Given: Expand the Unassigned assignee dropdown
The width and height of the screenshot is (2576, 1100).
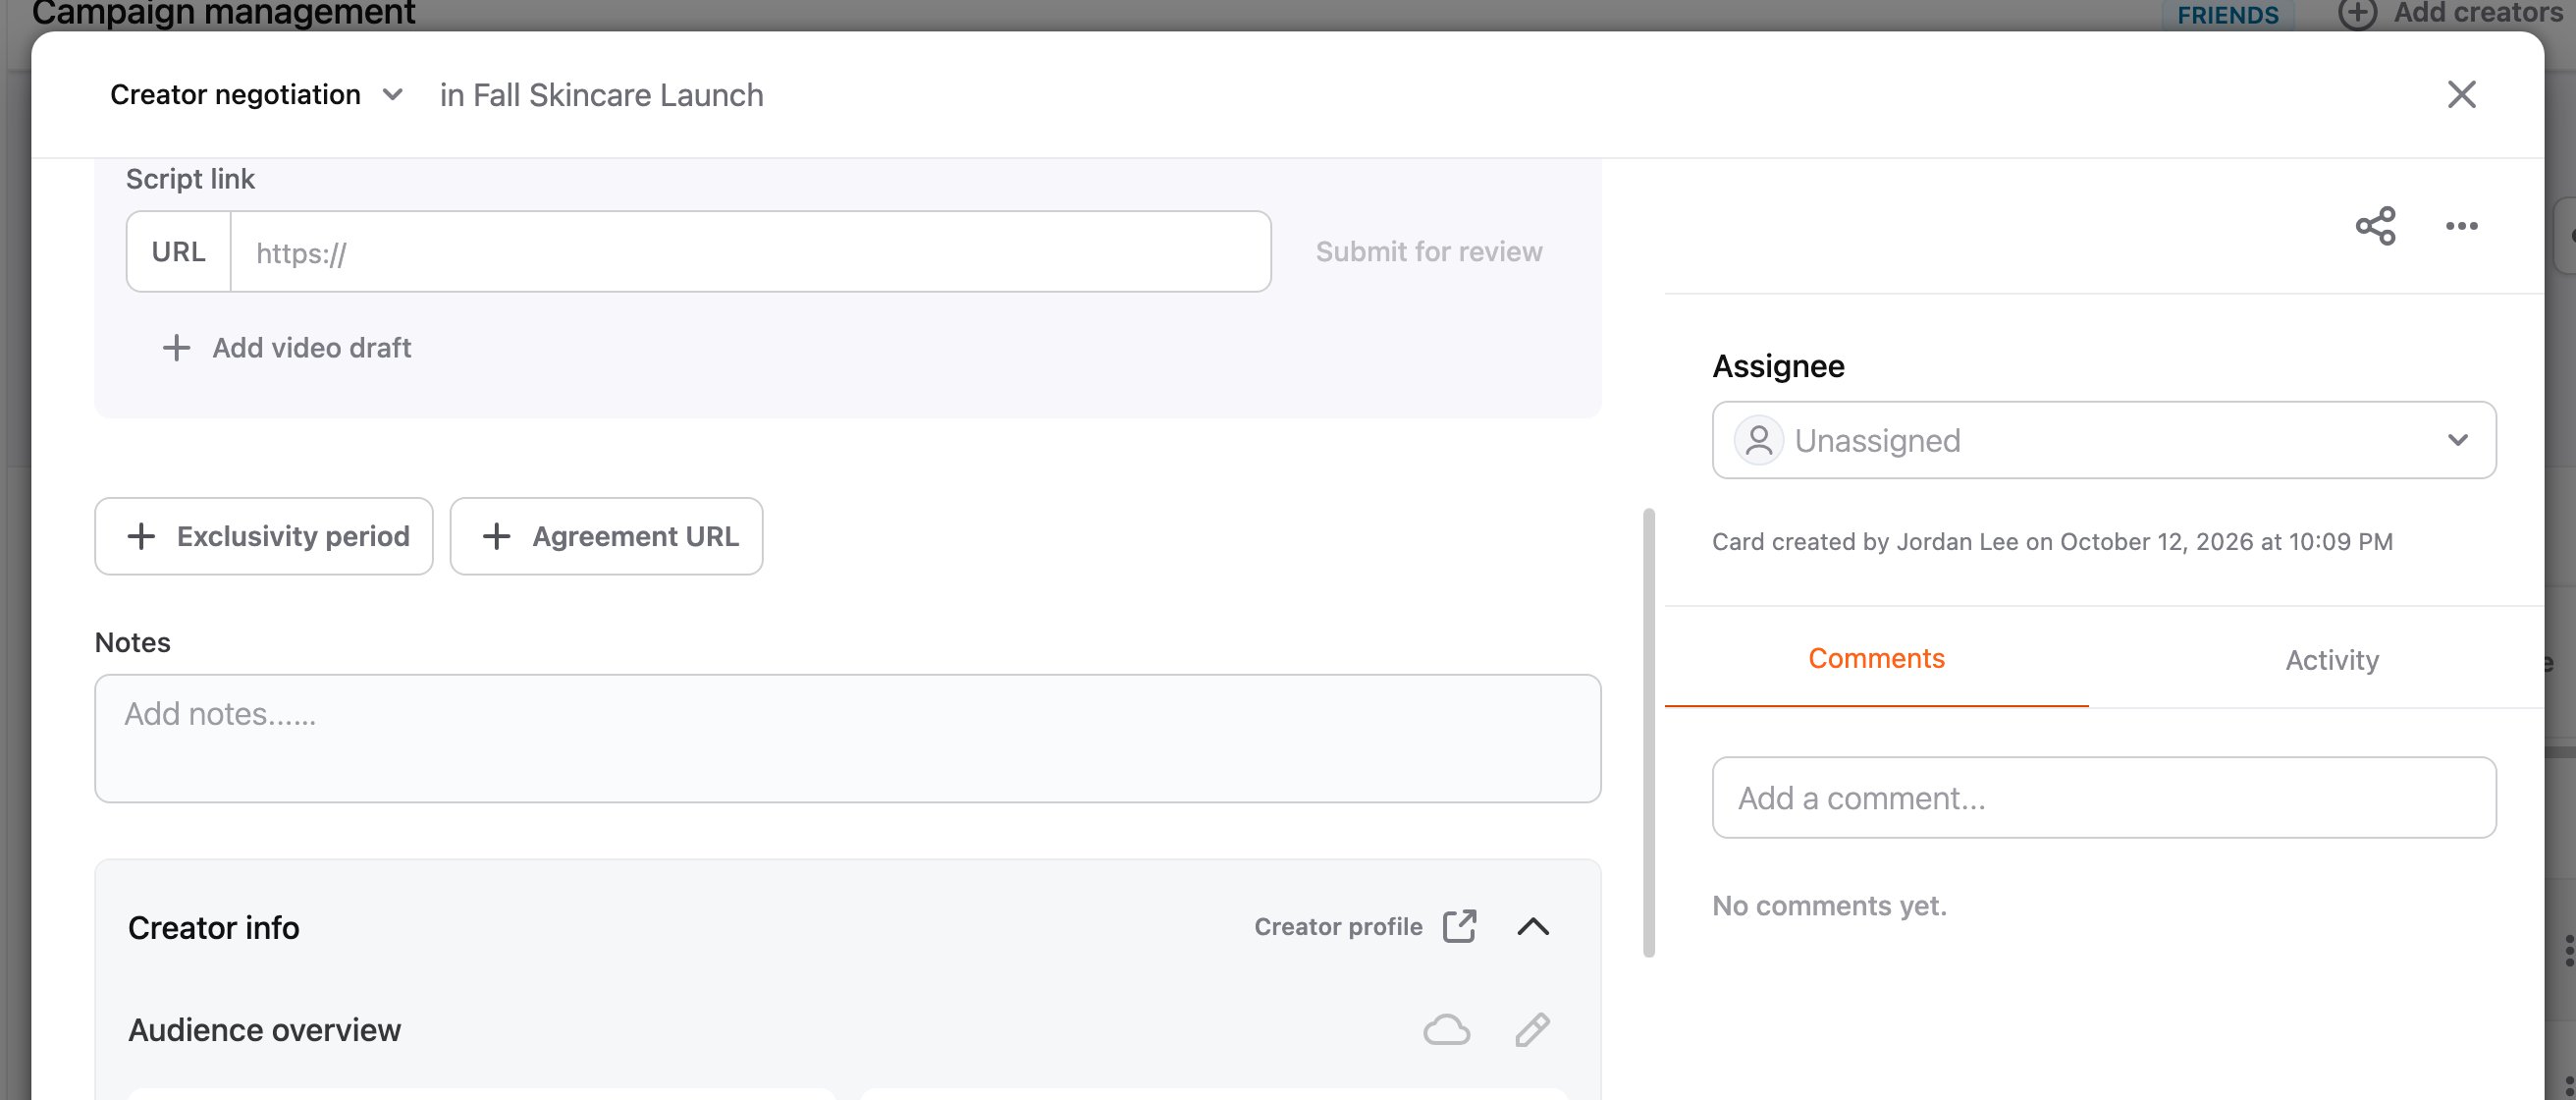Looking at the screenshot, I should click(x=2103, y=441).
